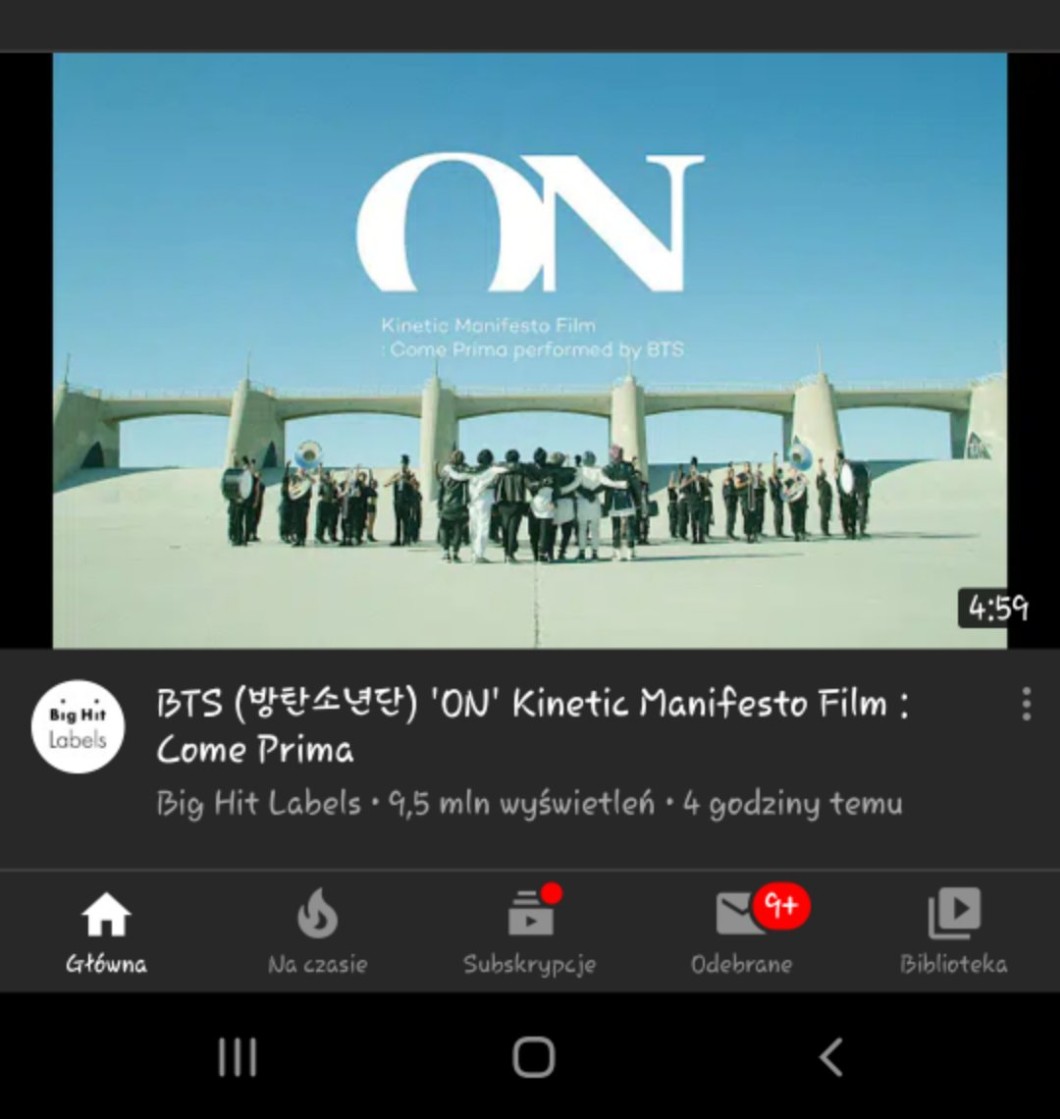
Task: Click the Big Hit Labels views info line
Action: click(x=530, y=804)
